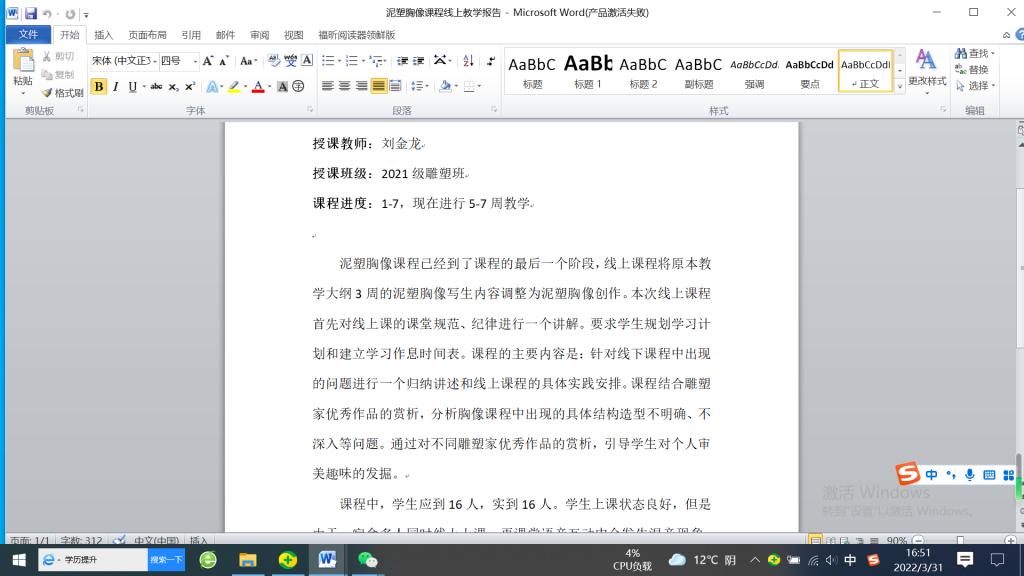Open the font size dropdown 四号

pyautogui.click(x=179, y=61)
